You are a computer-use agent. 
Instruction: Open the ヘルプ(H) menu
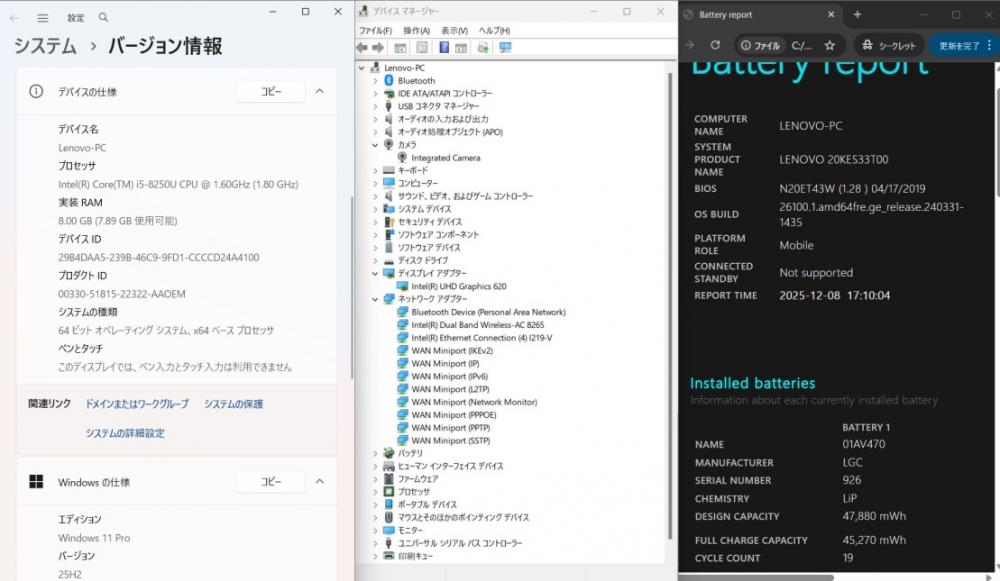coord(494,31)
